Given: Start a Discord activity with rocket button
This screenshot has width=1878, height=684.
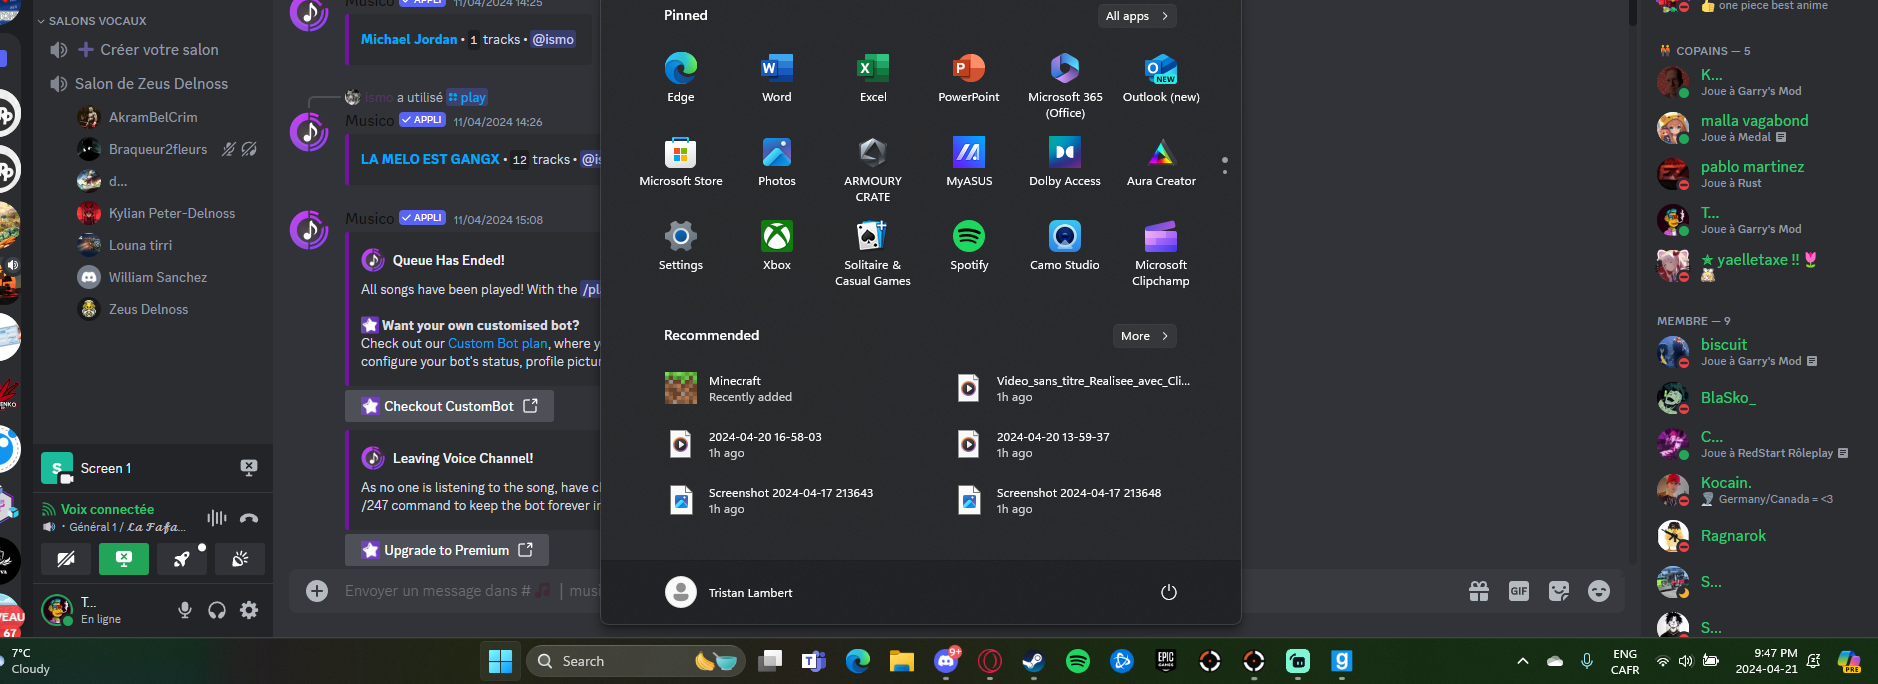Looking at the screenshot, I should (x=182, y=559).
